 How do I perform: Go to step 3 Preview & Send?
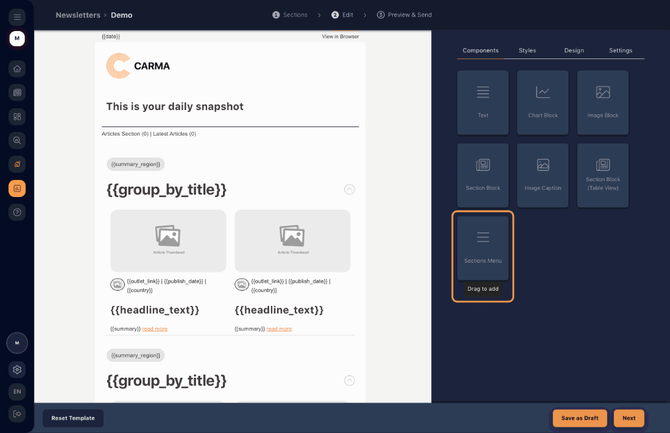(404, 15)
